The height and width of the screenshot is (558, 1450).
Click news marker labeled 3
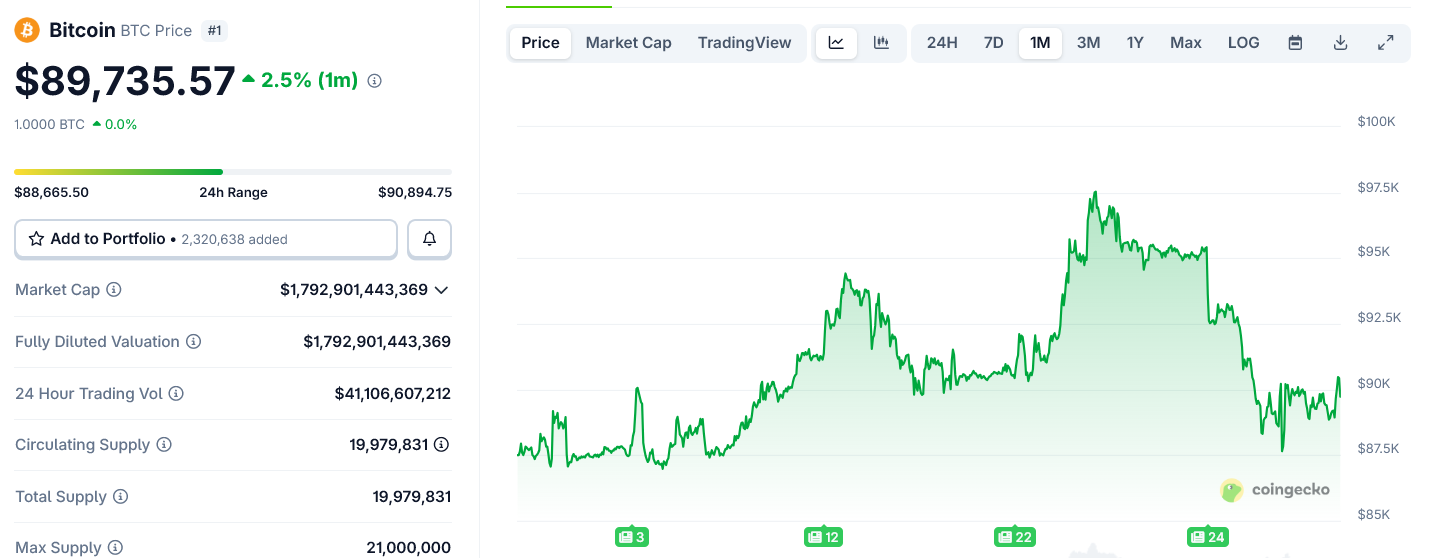pyautogui.click(x=632, y=537)
